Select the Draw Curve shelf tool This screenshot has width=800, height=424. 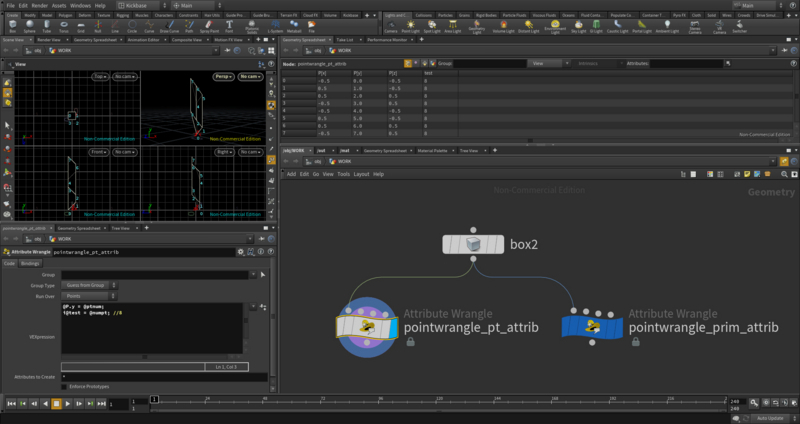[x=169, y=26]
